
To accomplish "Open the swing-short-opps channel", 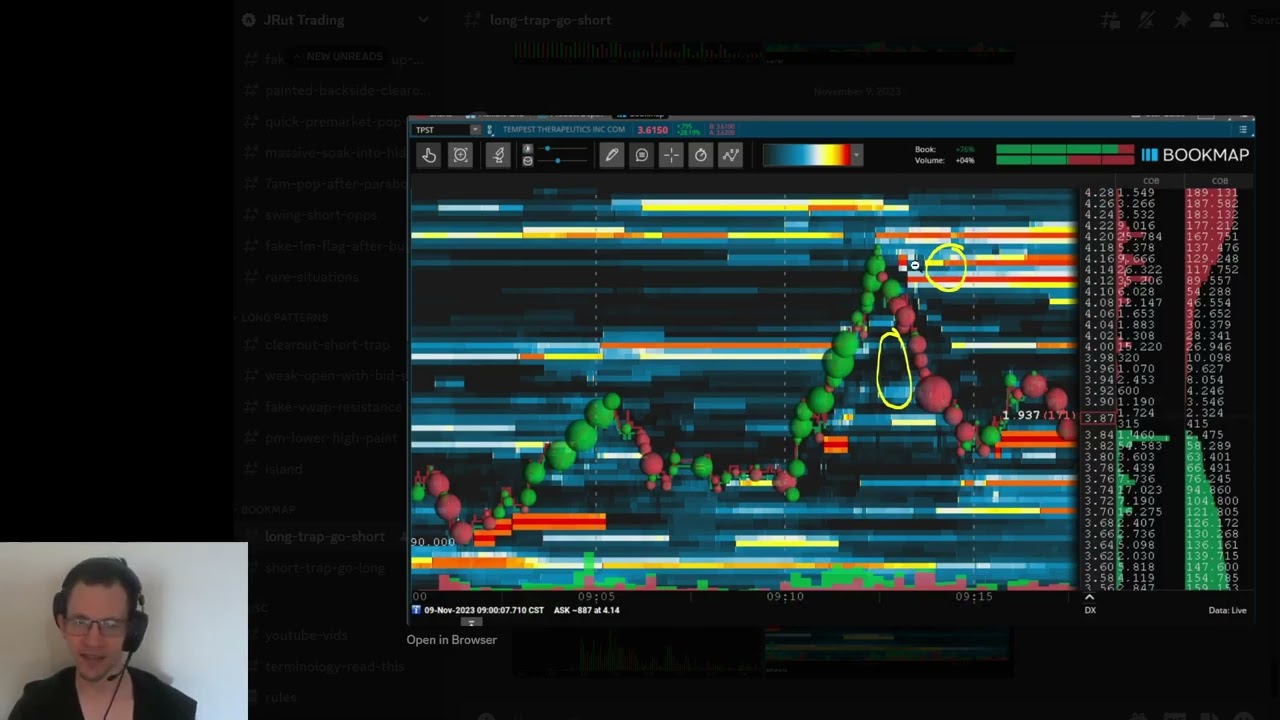I will [x=321, y=215].
